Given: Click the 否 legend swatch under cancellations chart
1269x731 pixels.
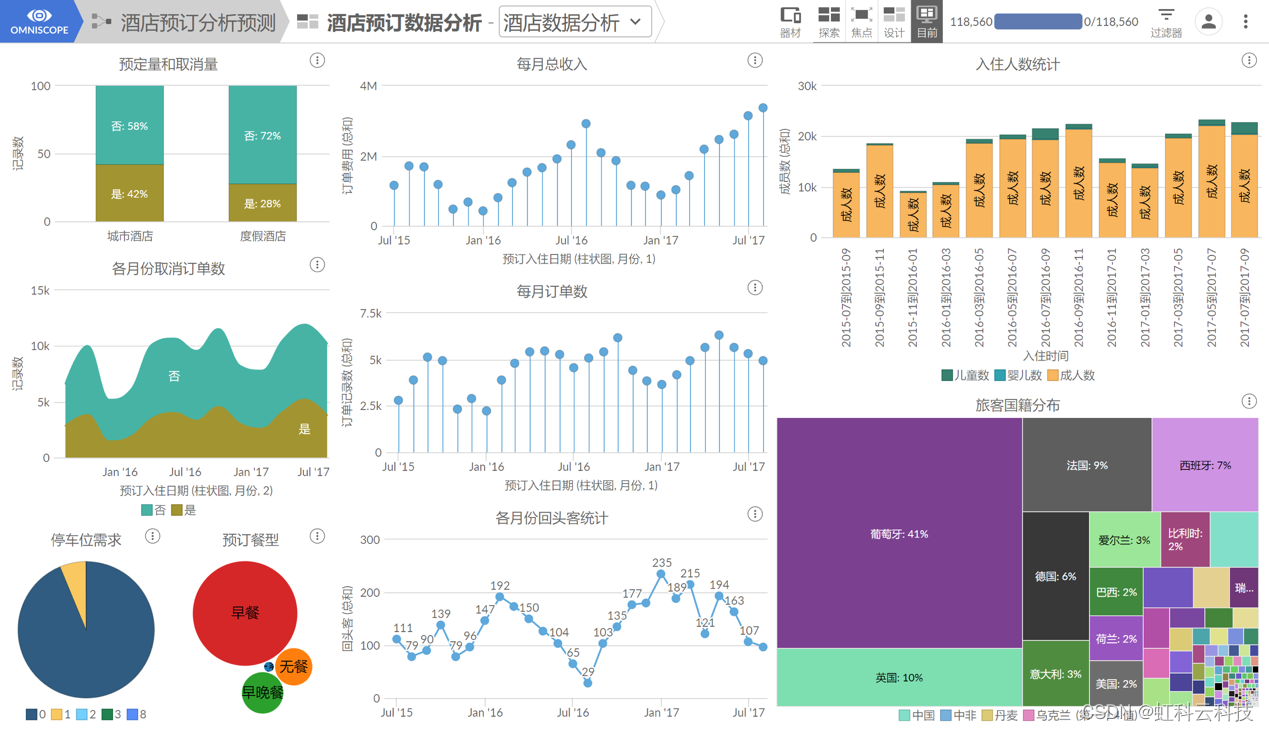Looking at the screenshot, I should (x=147, y=510).
